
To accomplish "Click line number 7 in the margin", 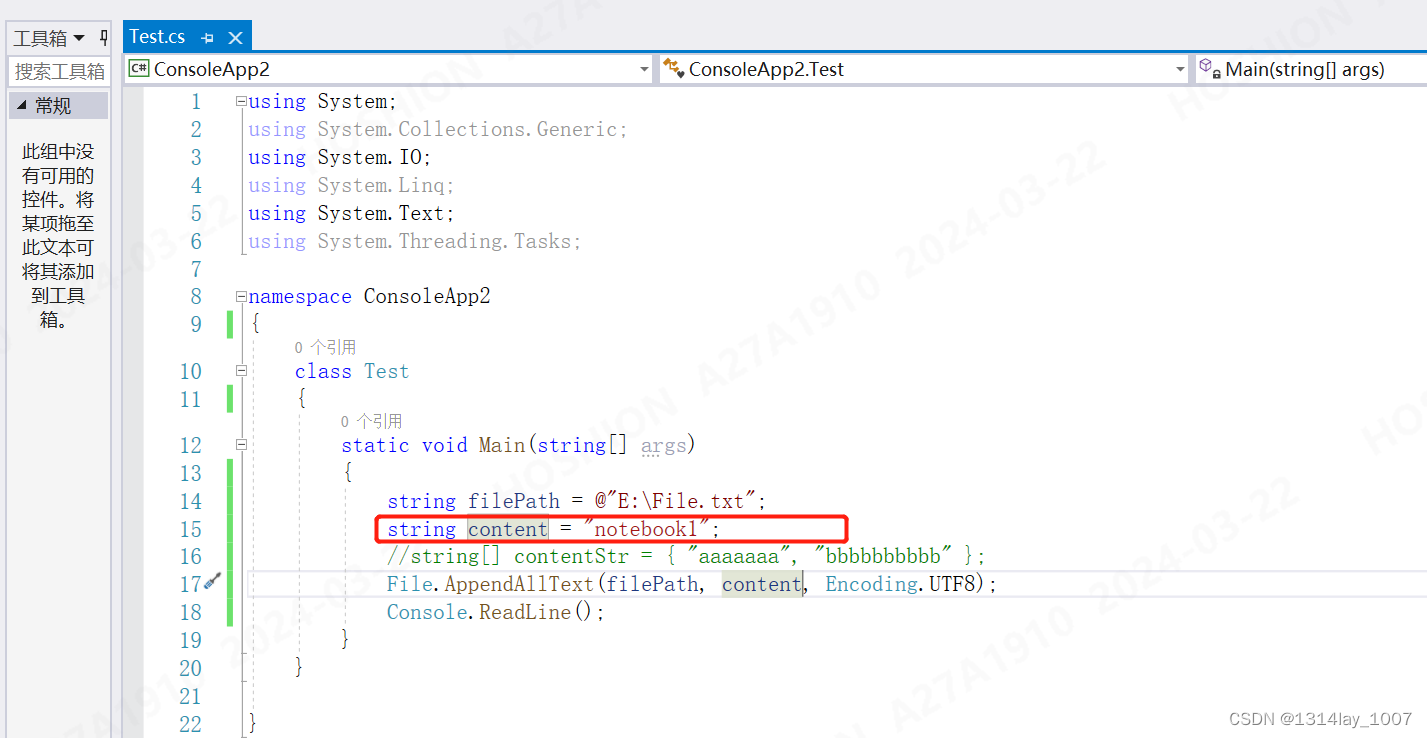I will (196, 269).
